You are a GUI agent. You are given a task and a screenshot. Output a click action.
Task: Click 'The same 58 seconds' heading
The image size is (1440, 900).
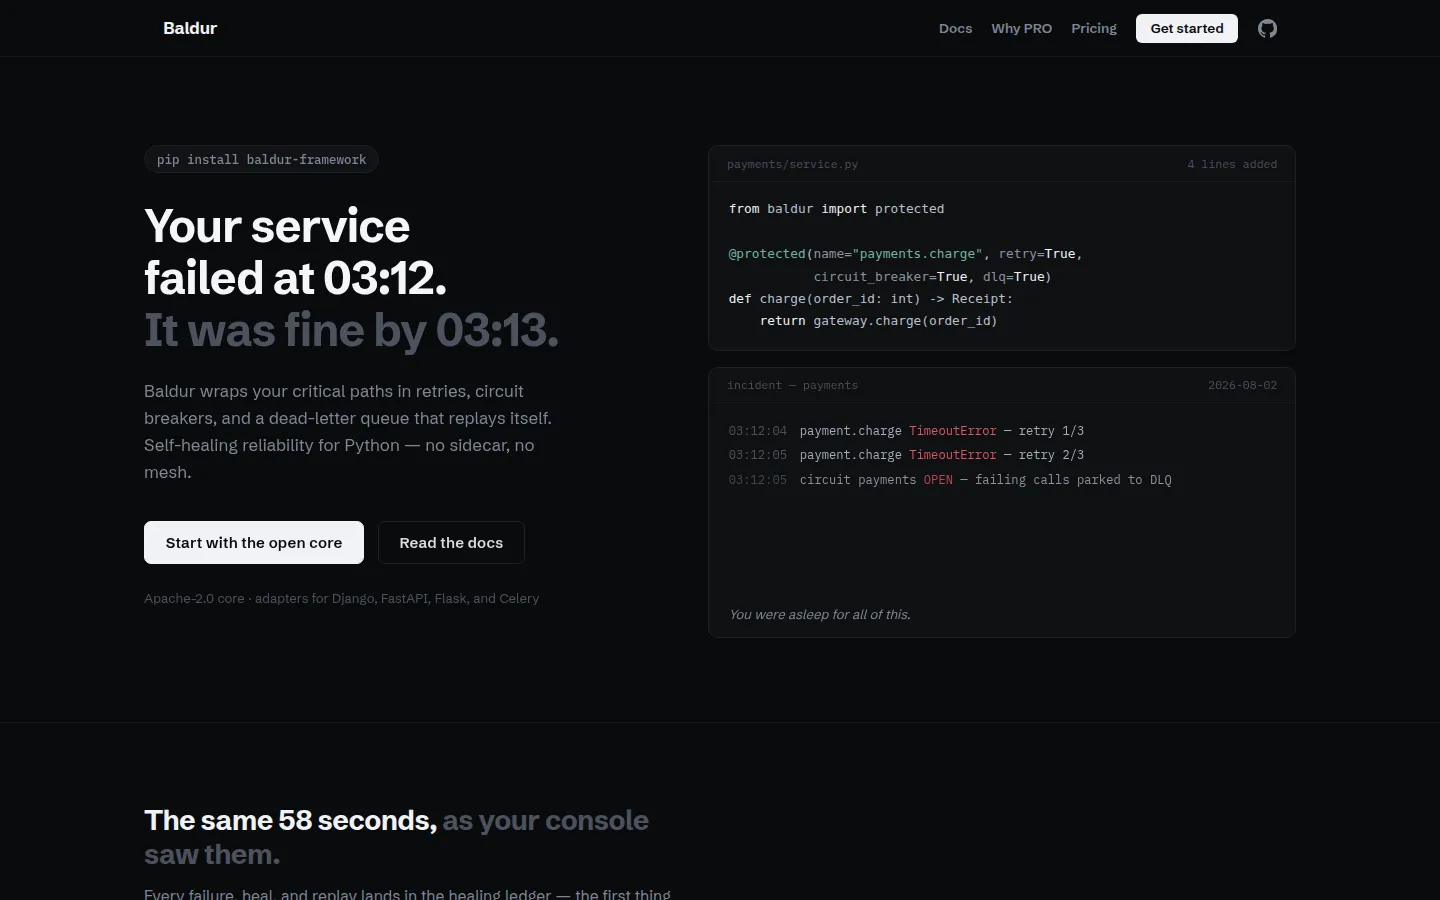(x=291, y=820)
